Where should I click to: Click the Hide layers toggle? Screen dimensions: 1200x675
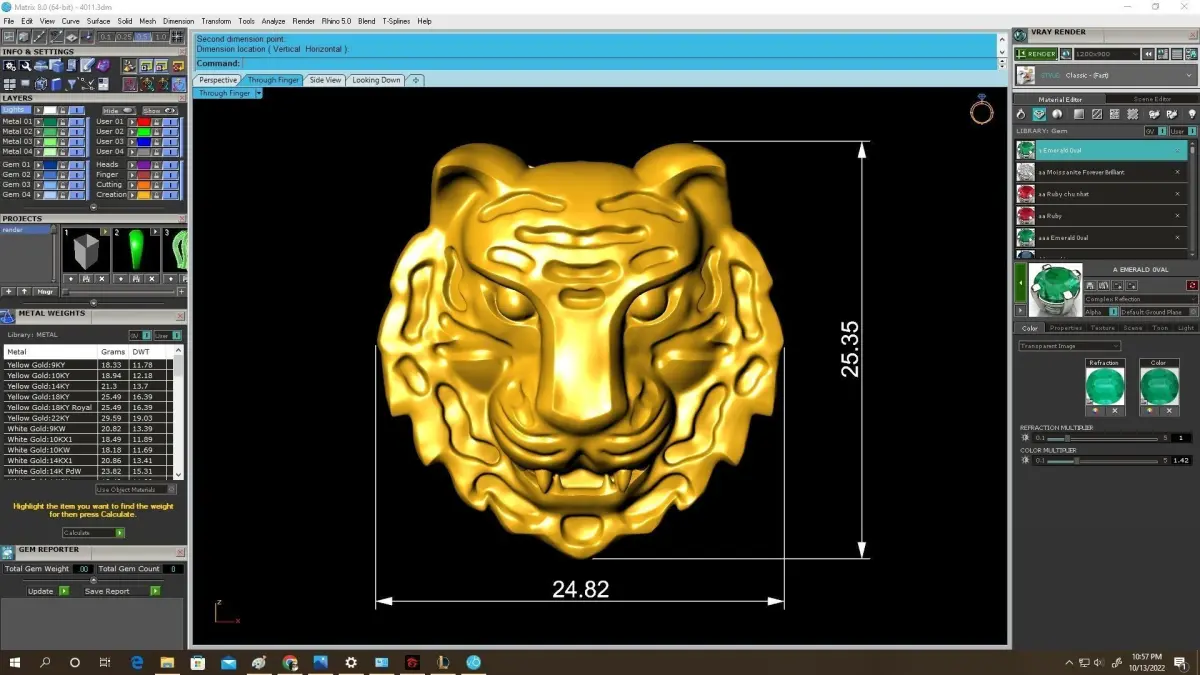pos(118,110)
